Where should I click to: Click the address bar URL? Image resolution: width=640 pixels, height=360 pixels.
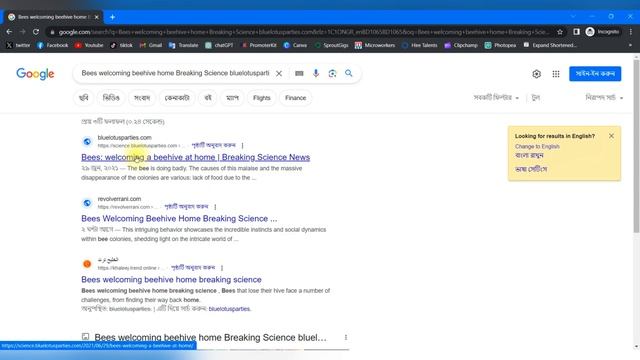click(304, 32)
